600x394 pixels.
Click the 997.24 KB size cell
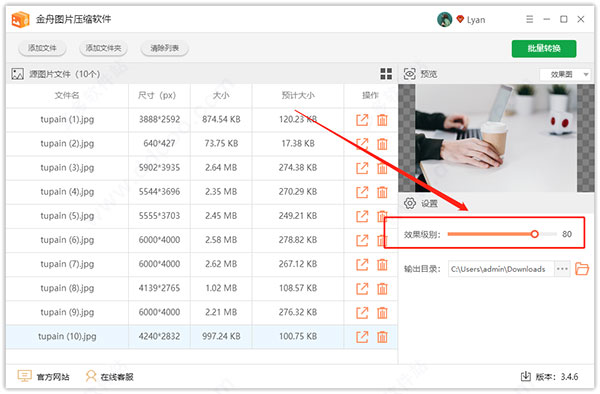tap(221, 336)
